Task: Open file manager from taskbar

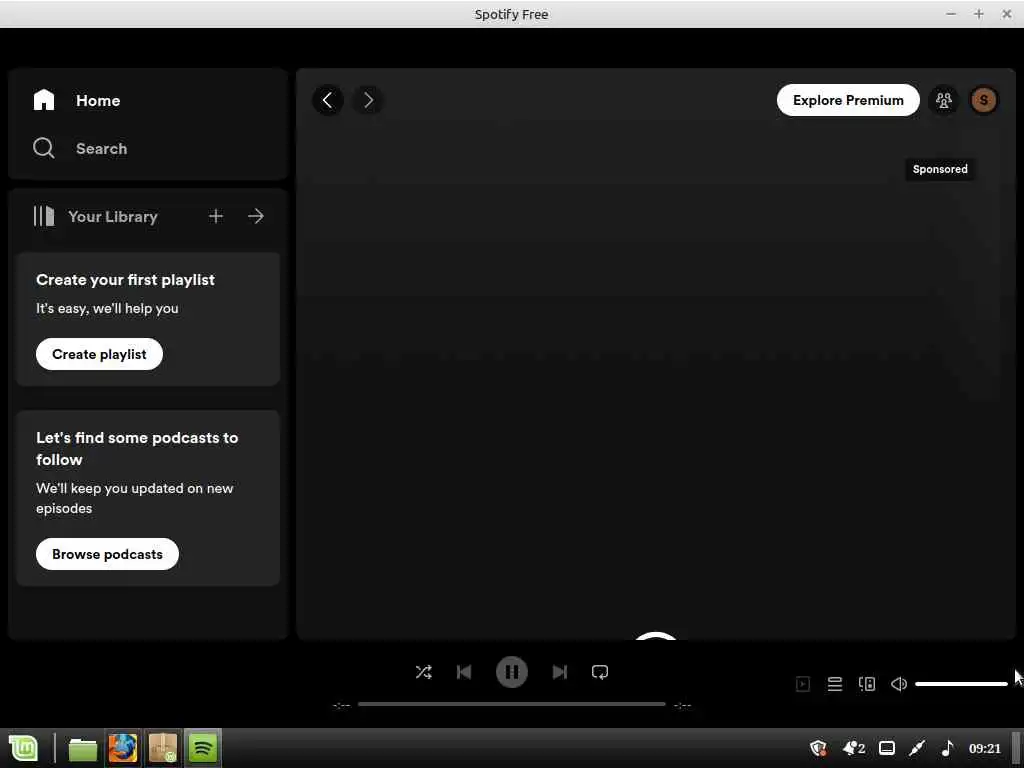Action: [x=83, y=749]
